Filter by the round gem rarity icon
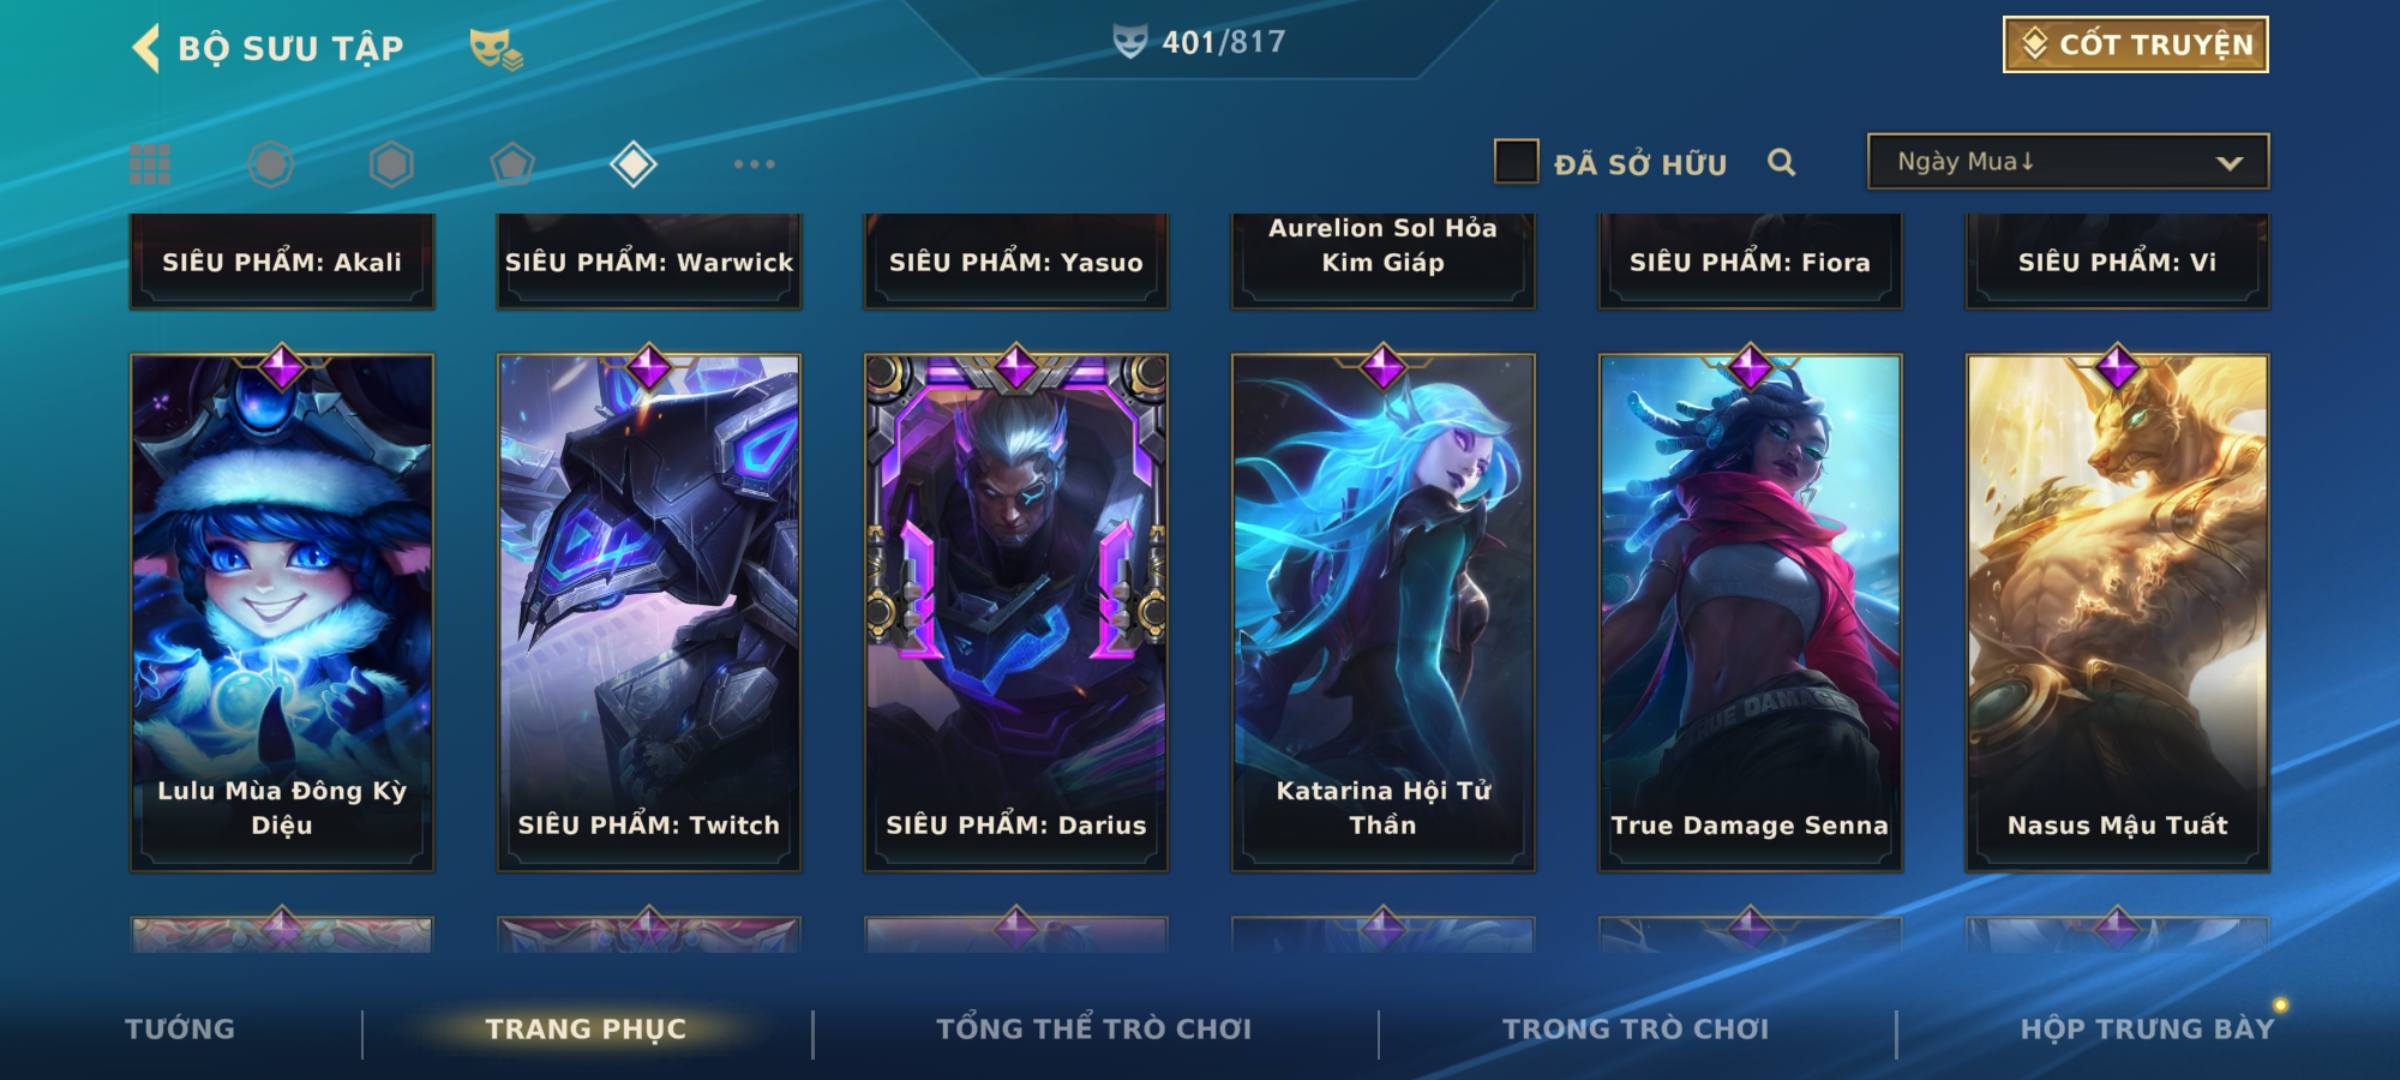Screen dimensions: 2400x1080 pos(271,164)
